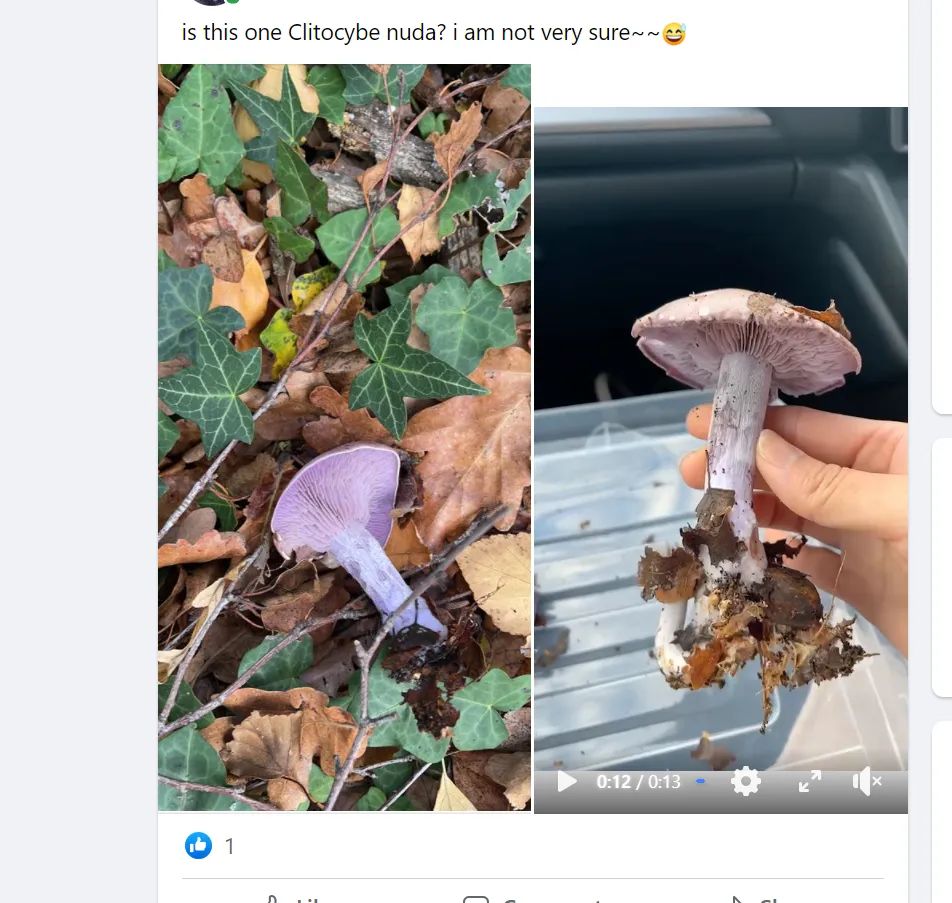
Task: Open the poster's profile picture
Action: (210, 2)
